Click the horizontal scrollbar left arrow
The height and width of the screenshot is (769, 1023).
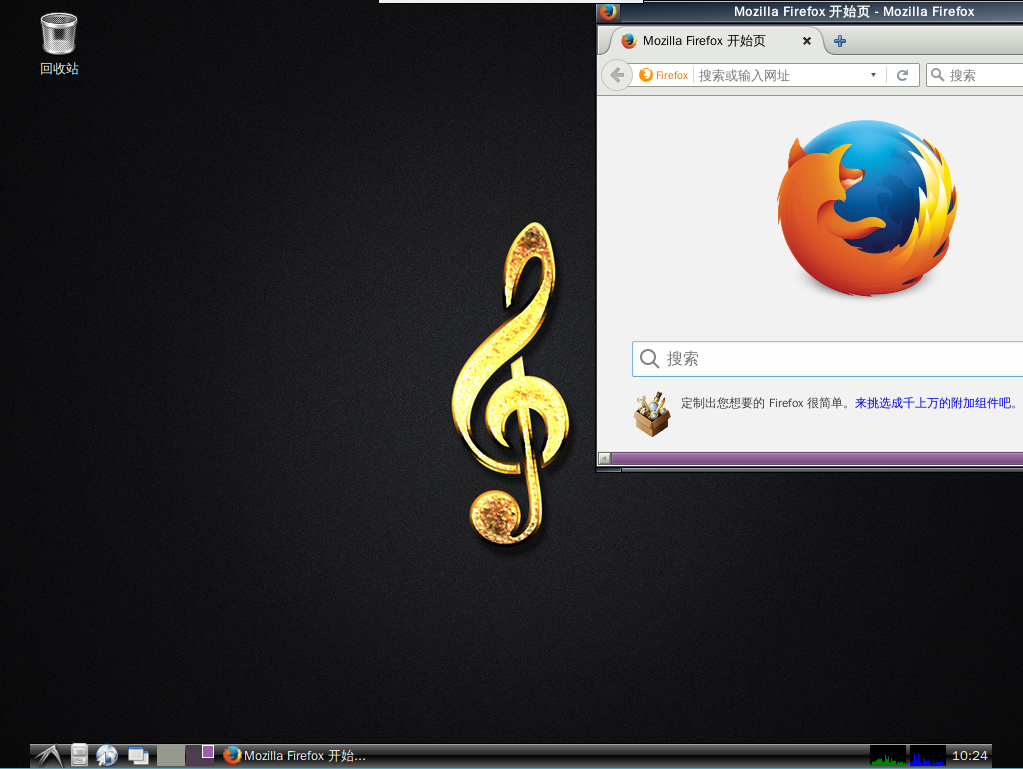click(604, 459)
